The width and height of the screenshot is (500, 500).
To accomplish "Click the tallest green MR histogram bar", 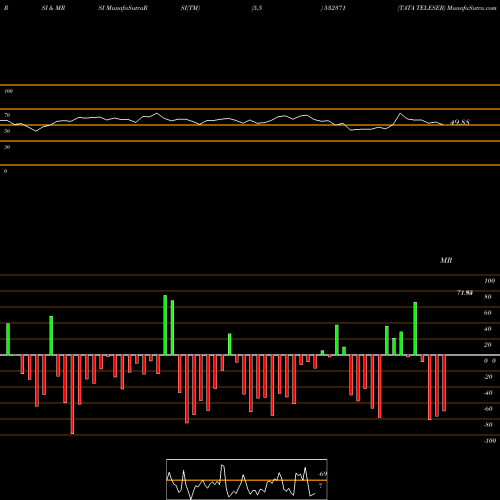I will (x=165, y=325).
